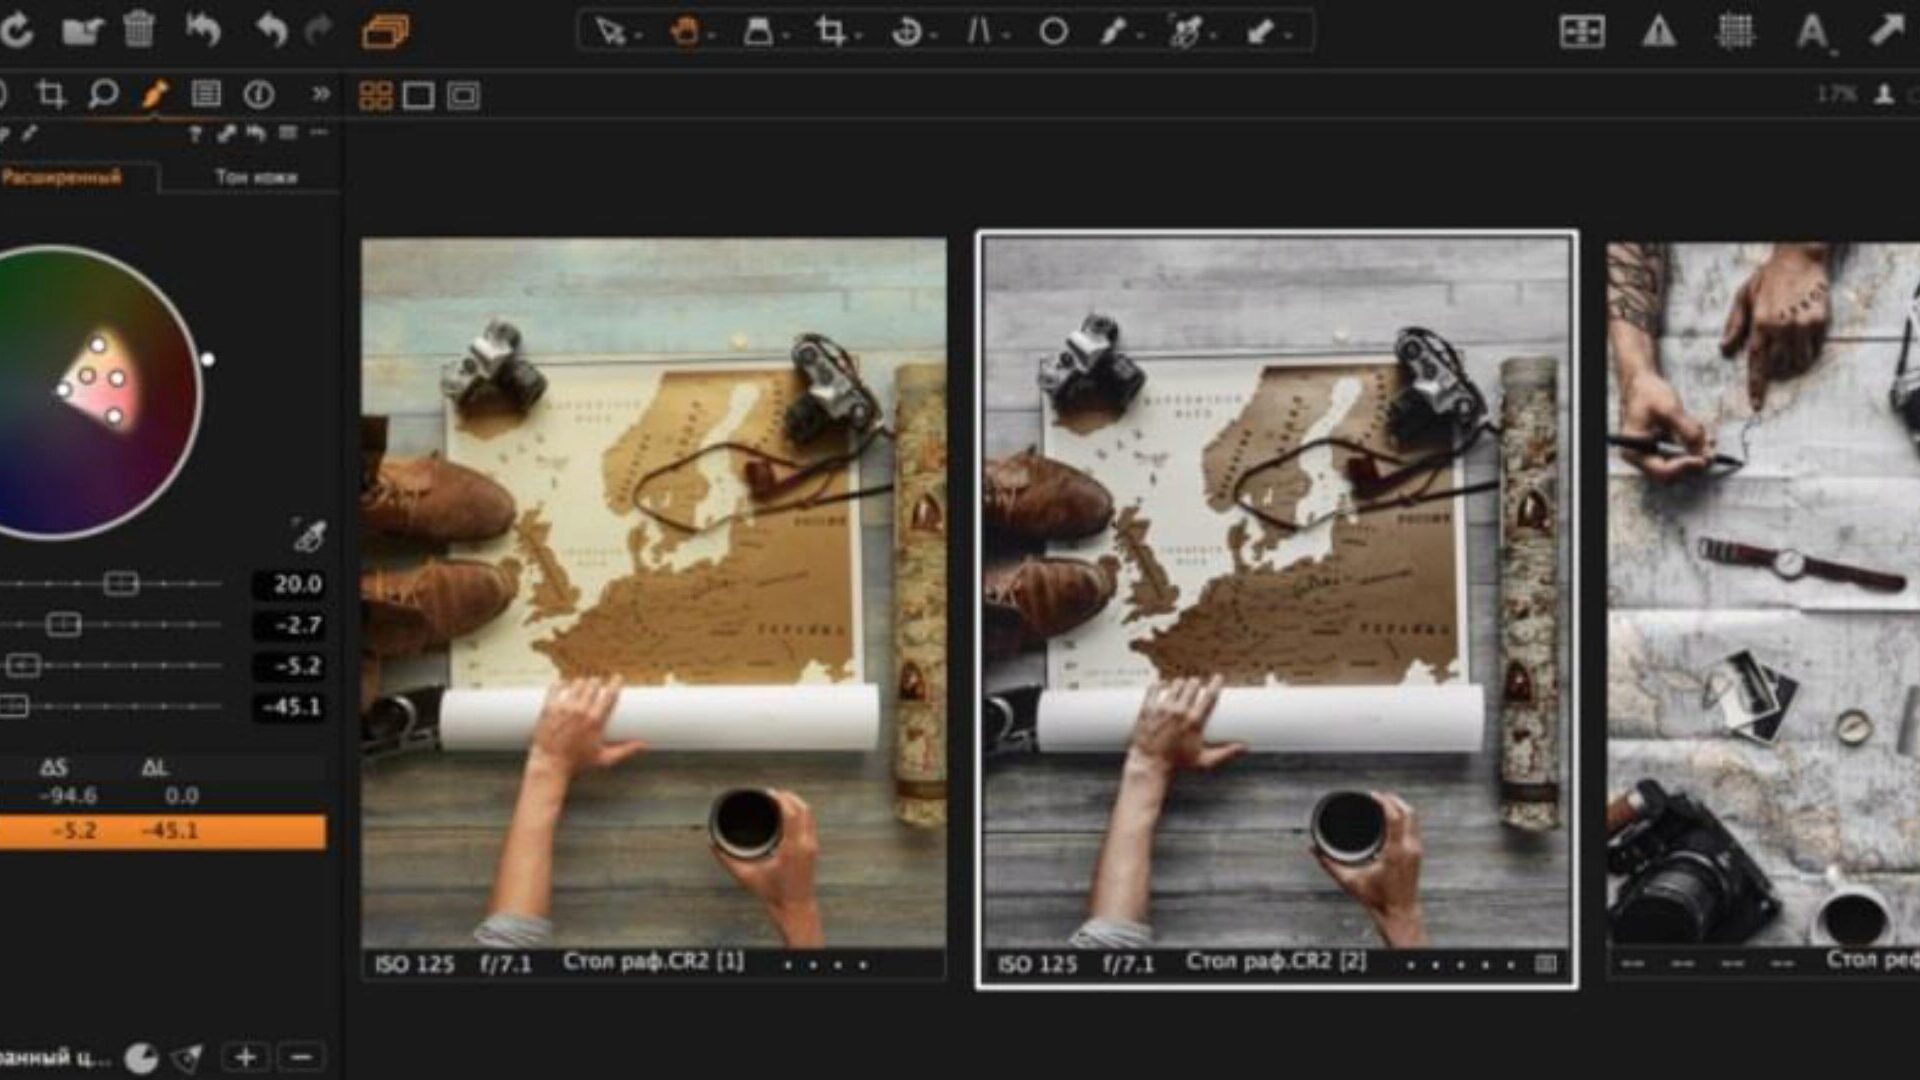Open dropdown arrow beside select pointer tool
This screenshot has width=1920, height=1080.
coord(639,37)
